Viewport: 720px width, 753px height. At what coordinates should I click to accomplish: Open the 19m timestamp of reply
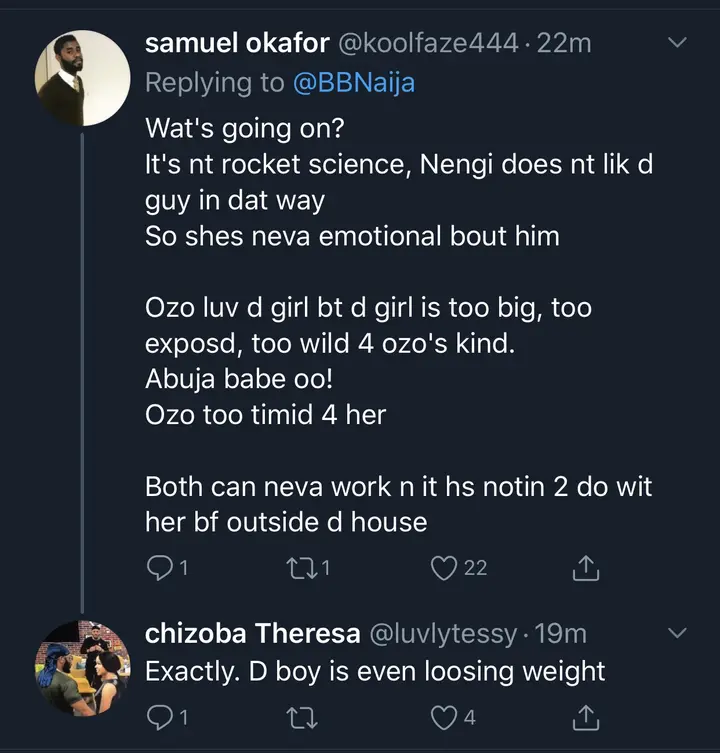click(x=563, y=633)
